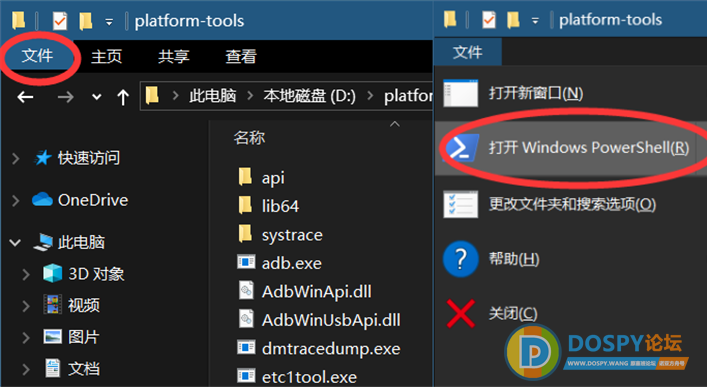
Task: Switch to the 主页 ribbon tab
Action: 106,56
